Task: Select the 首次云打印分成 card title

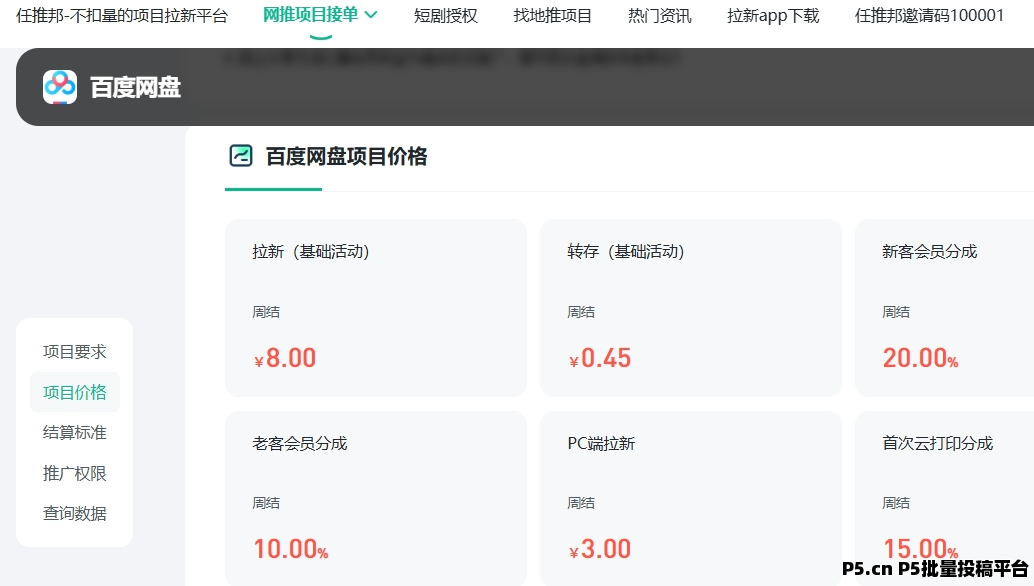Action: tap(938, 443)
